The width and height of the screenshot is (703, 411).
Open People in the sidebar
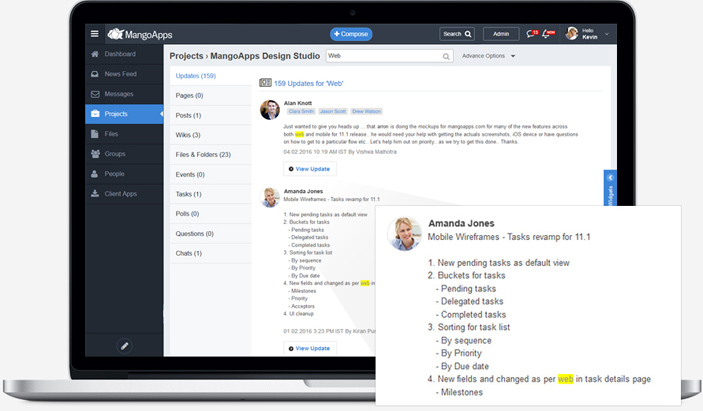click(x=124, y=173)
